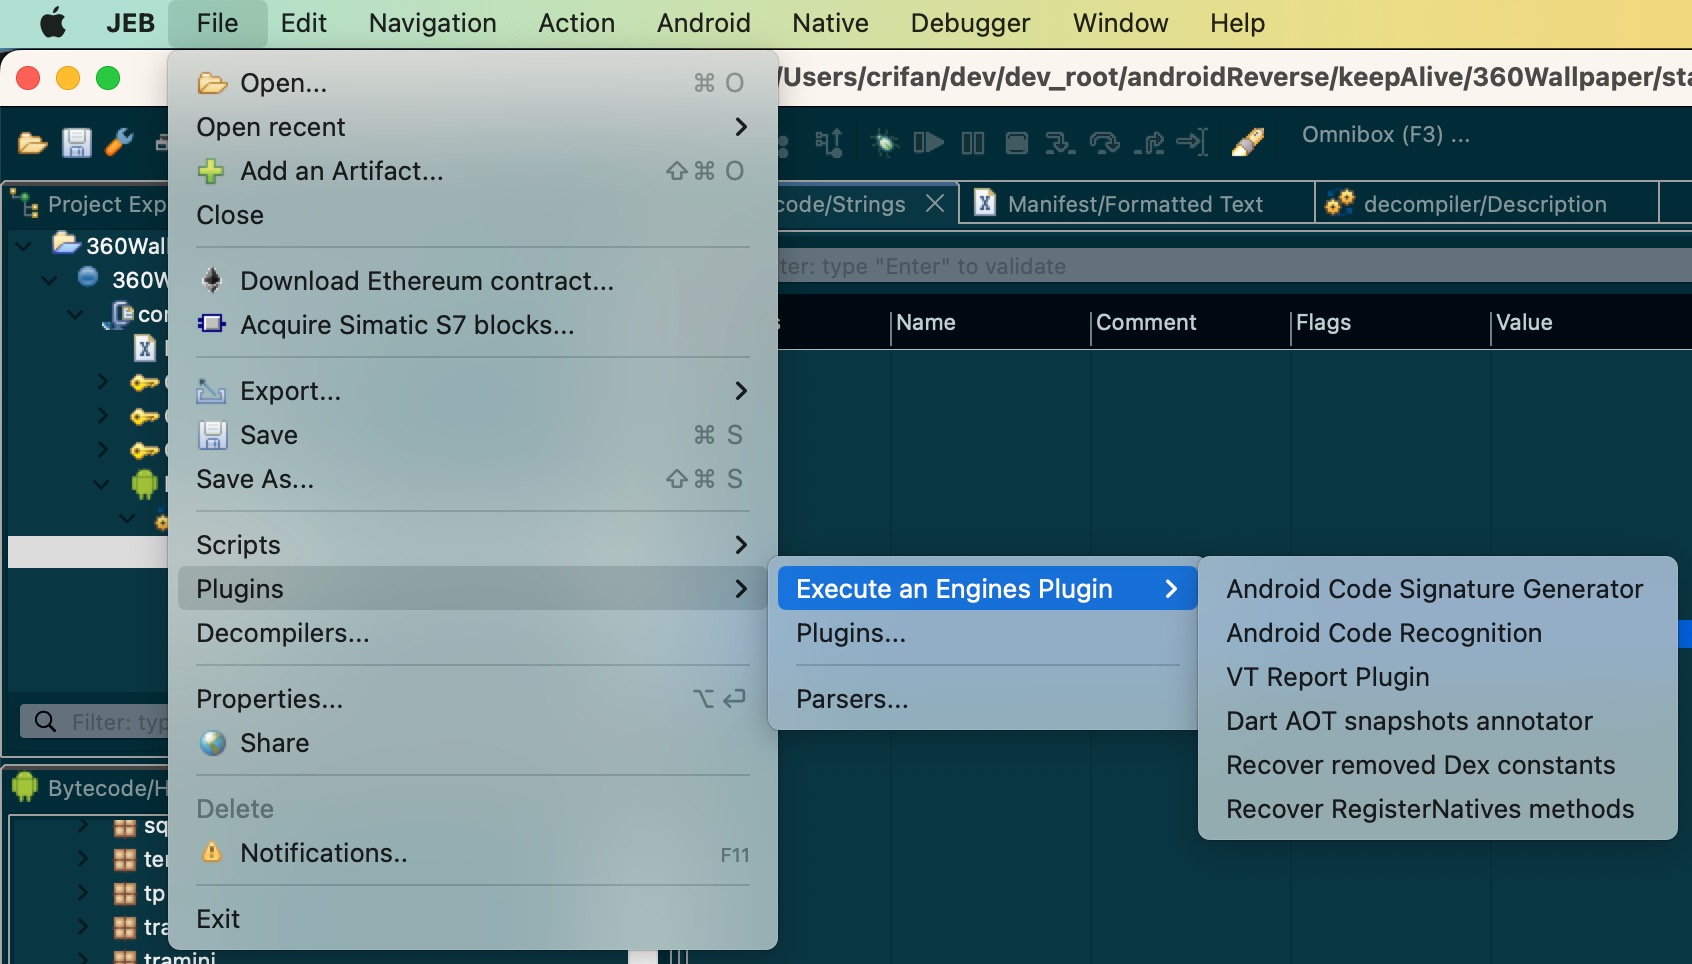Open the Debugger menu

970,23
